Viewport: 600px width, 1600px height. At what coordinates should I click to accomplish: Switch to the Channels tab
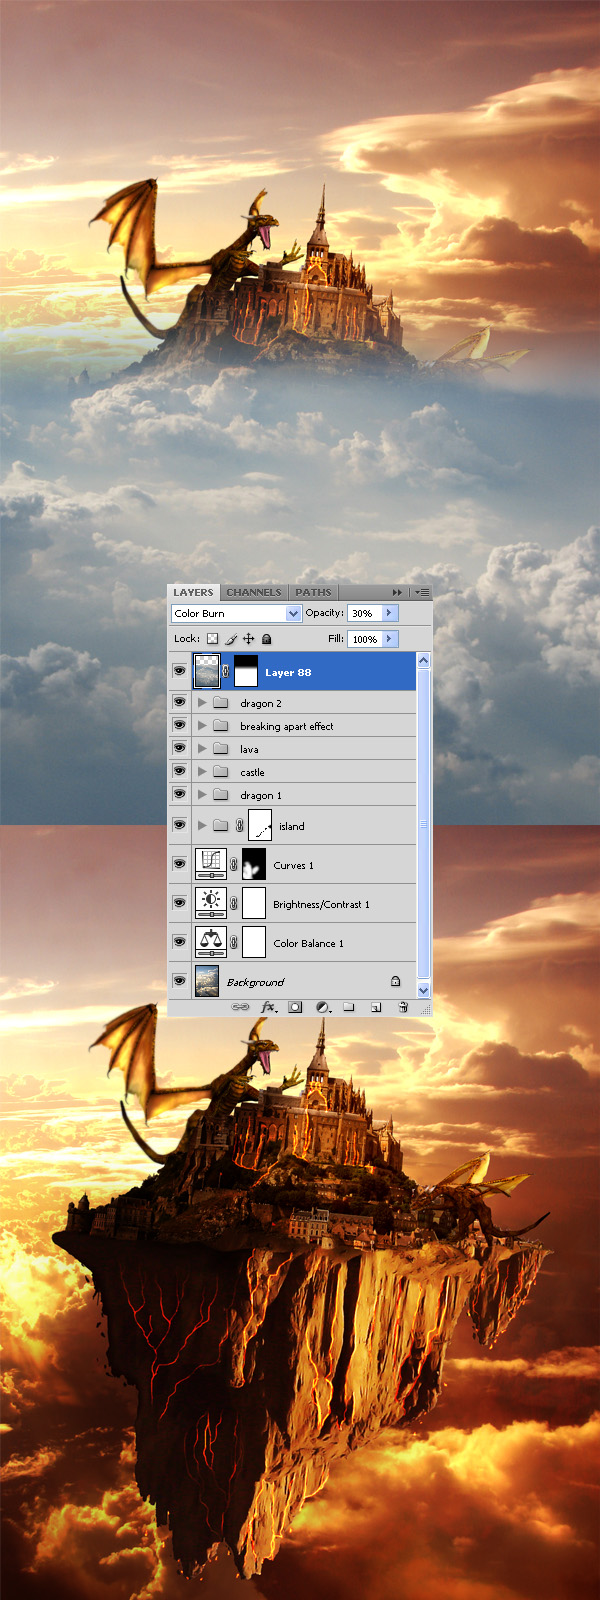click(254, 592)
